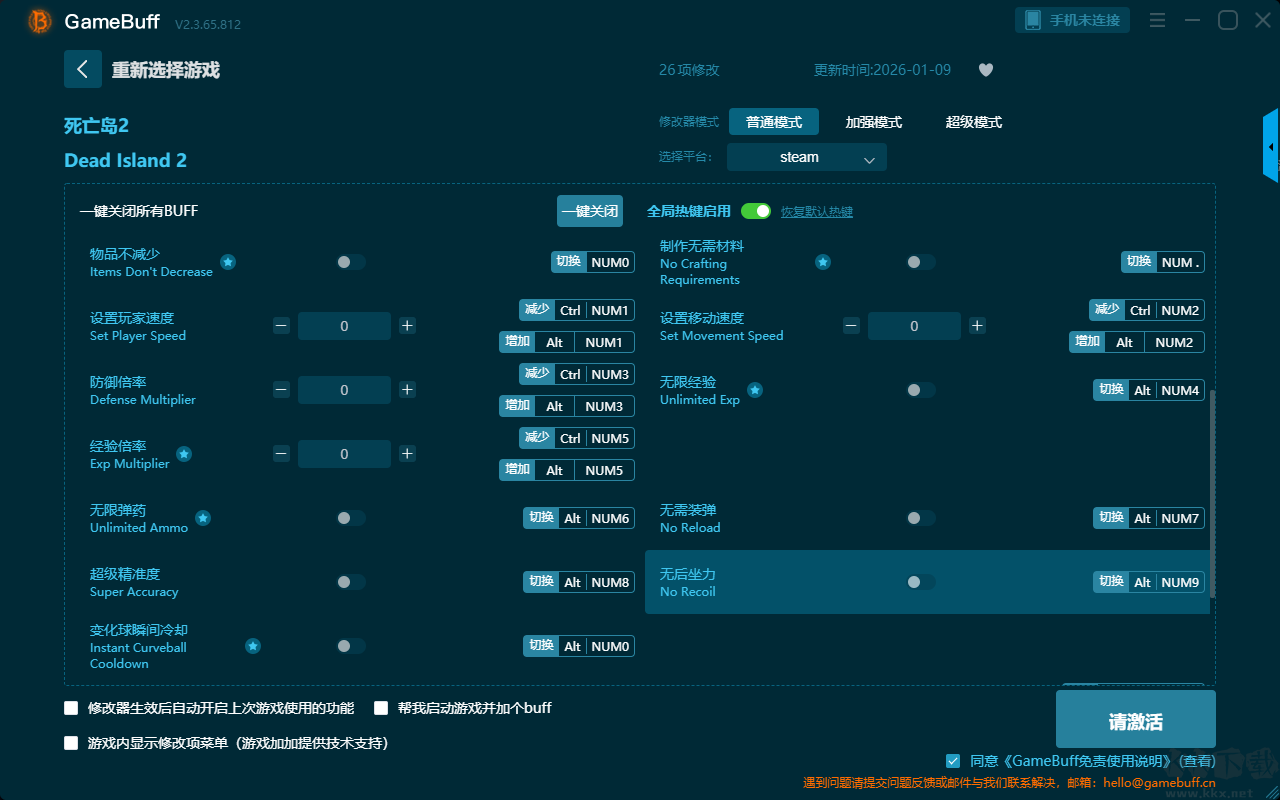Screen dimensions: 1280x800
Task: Toggle global hotkey enable switch
Action: coord(756,211)
